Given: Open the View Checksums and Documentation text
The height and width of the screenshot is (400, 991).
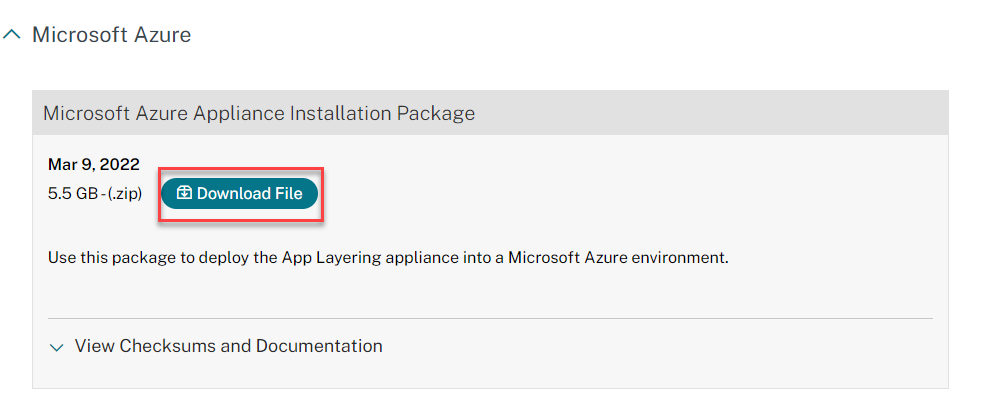Looking at the screenshot, I should [x=228, y=347].
